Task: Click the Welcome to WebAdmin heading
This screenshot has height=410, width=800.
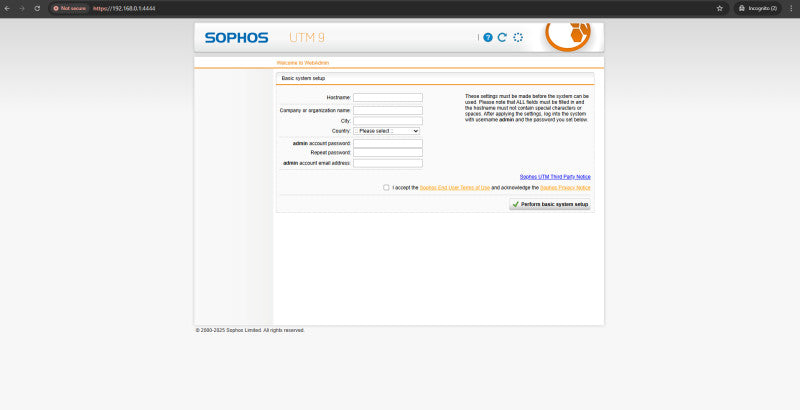Action: point(303,63)
